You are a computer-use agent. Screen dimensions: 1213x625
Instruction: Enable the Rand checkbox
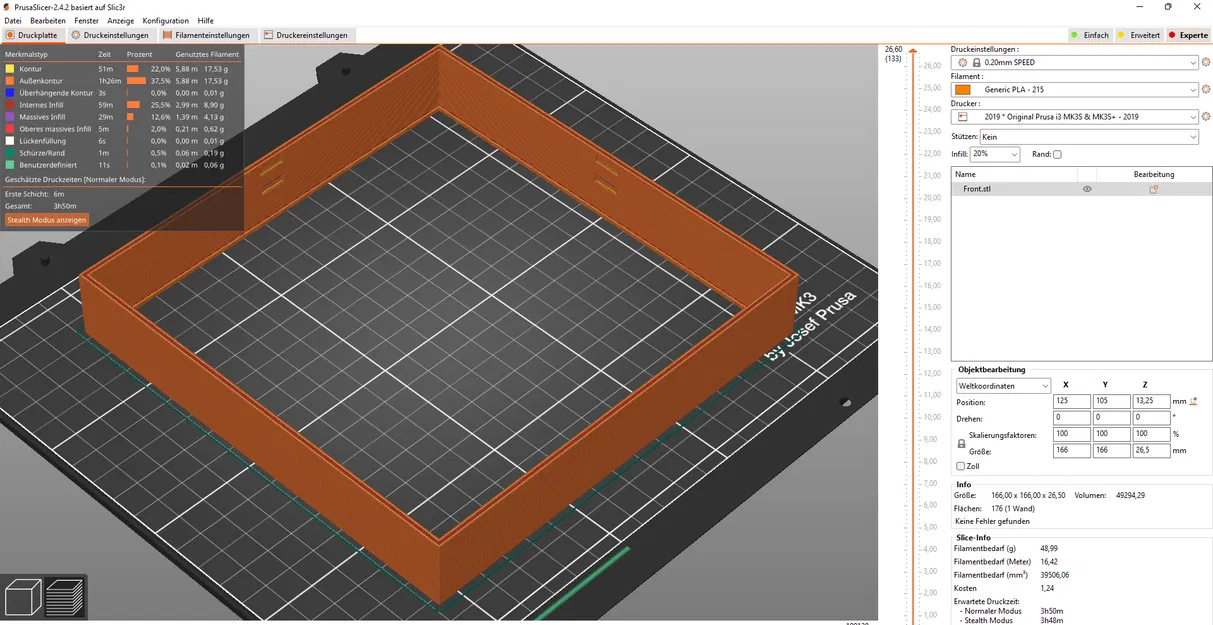coord(1057,153)
